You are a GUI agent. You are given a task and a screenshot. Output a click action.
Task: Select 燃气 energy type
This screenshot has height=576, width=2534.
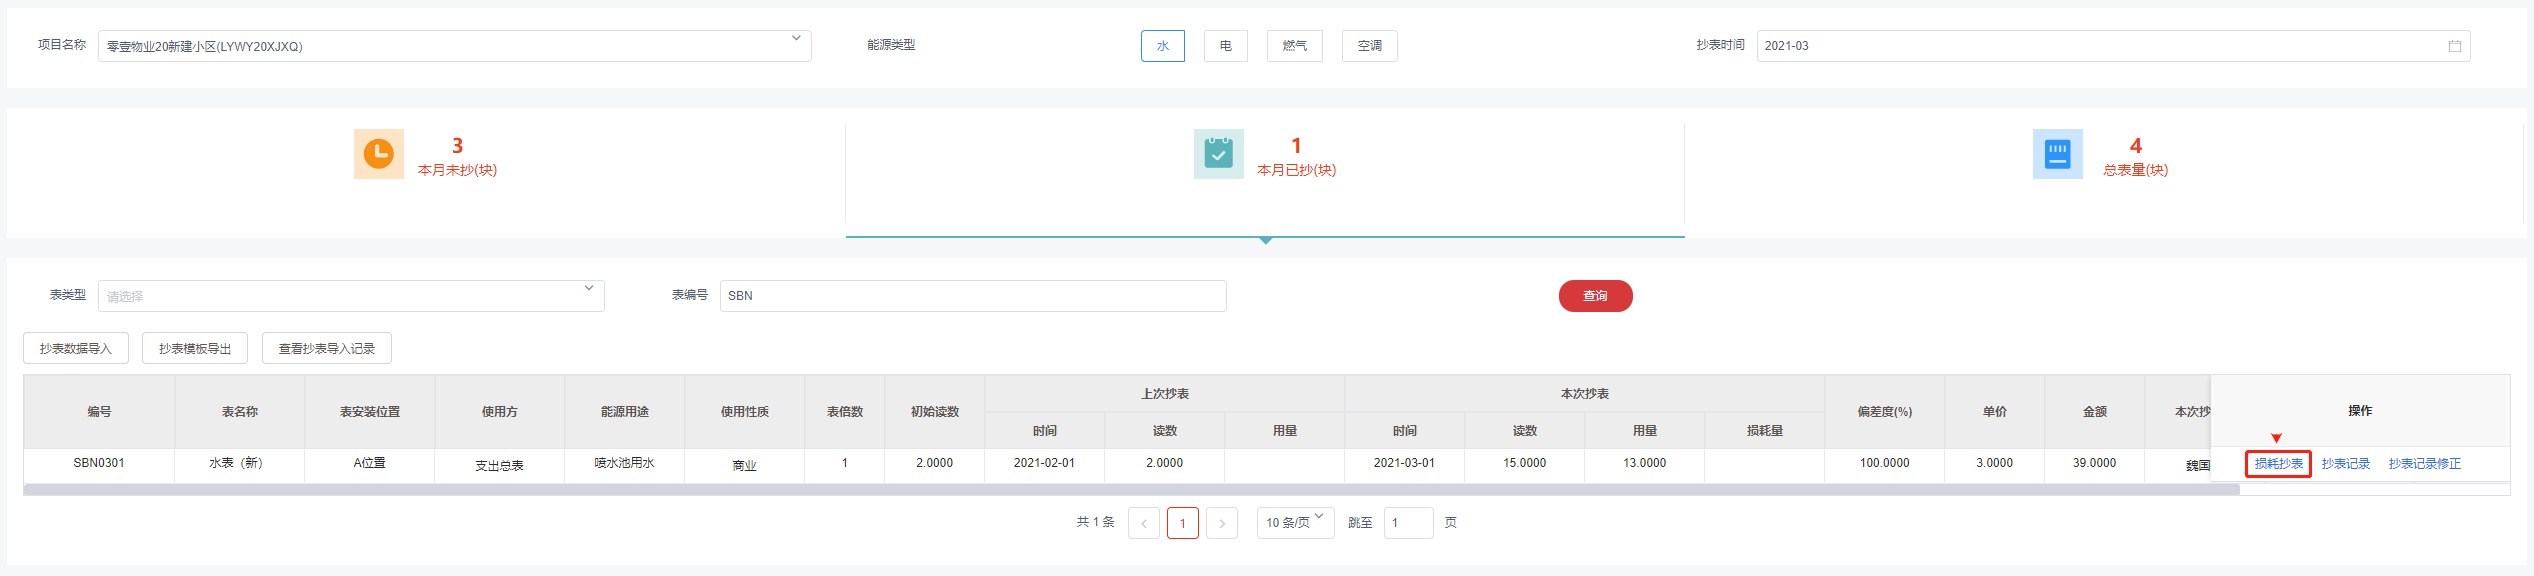1294,46
